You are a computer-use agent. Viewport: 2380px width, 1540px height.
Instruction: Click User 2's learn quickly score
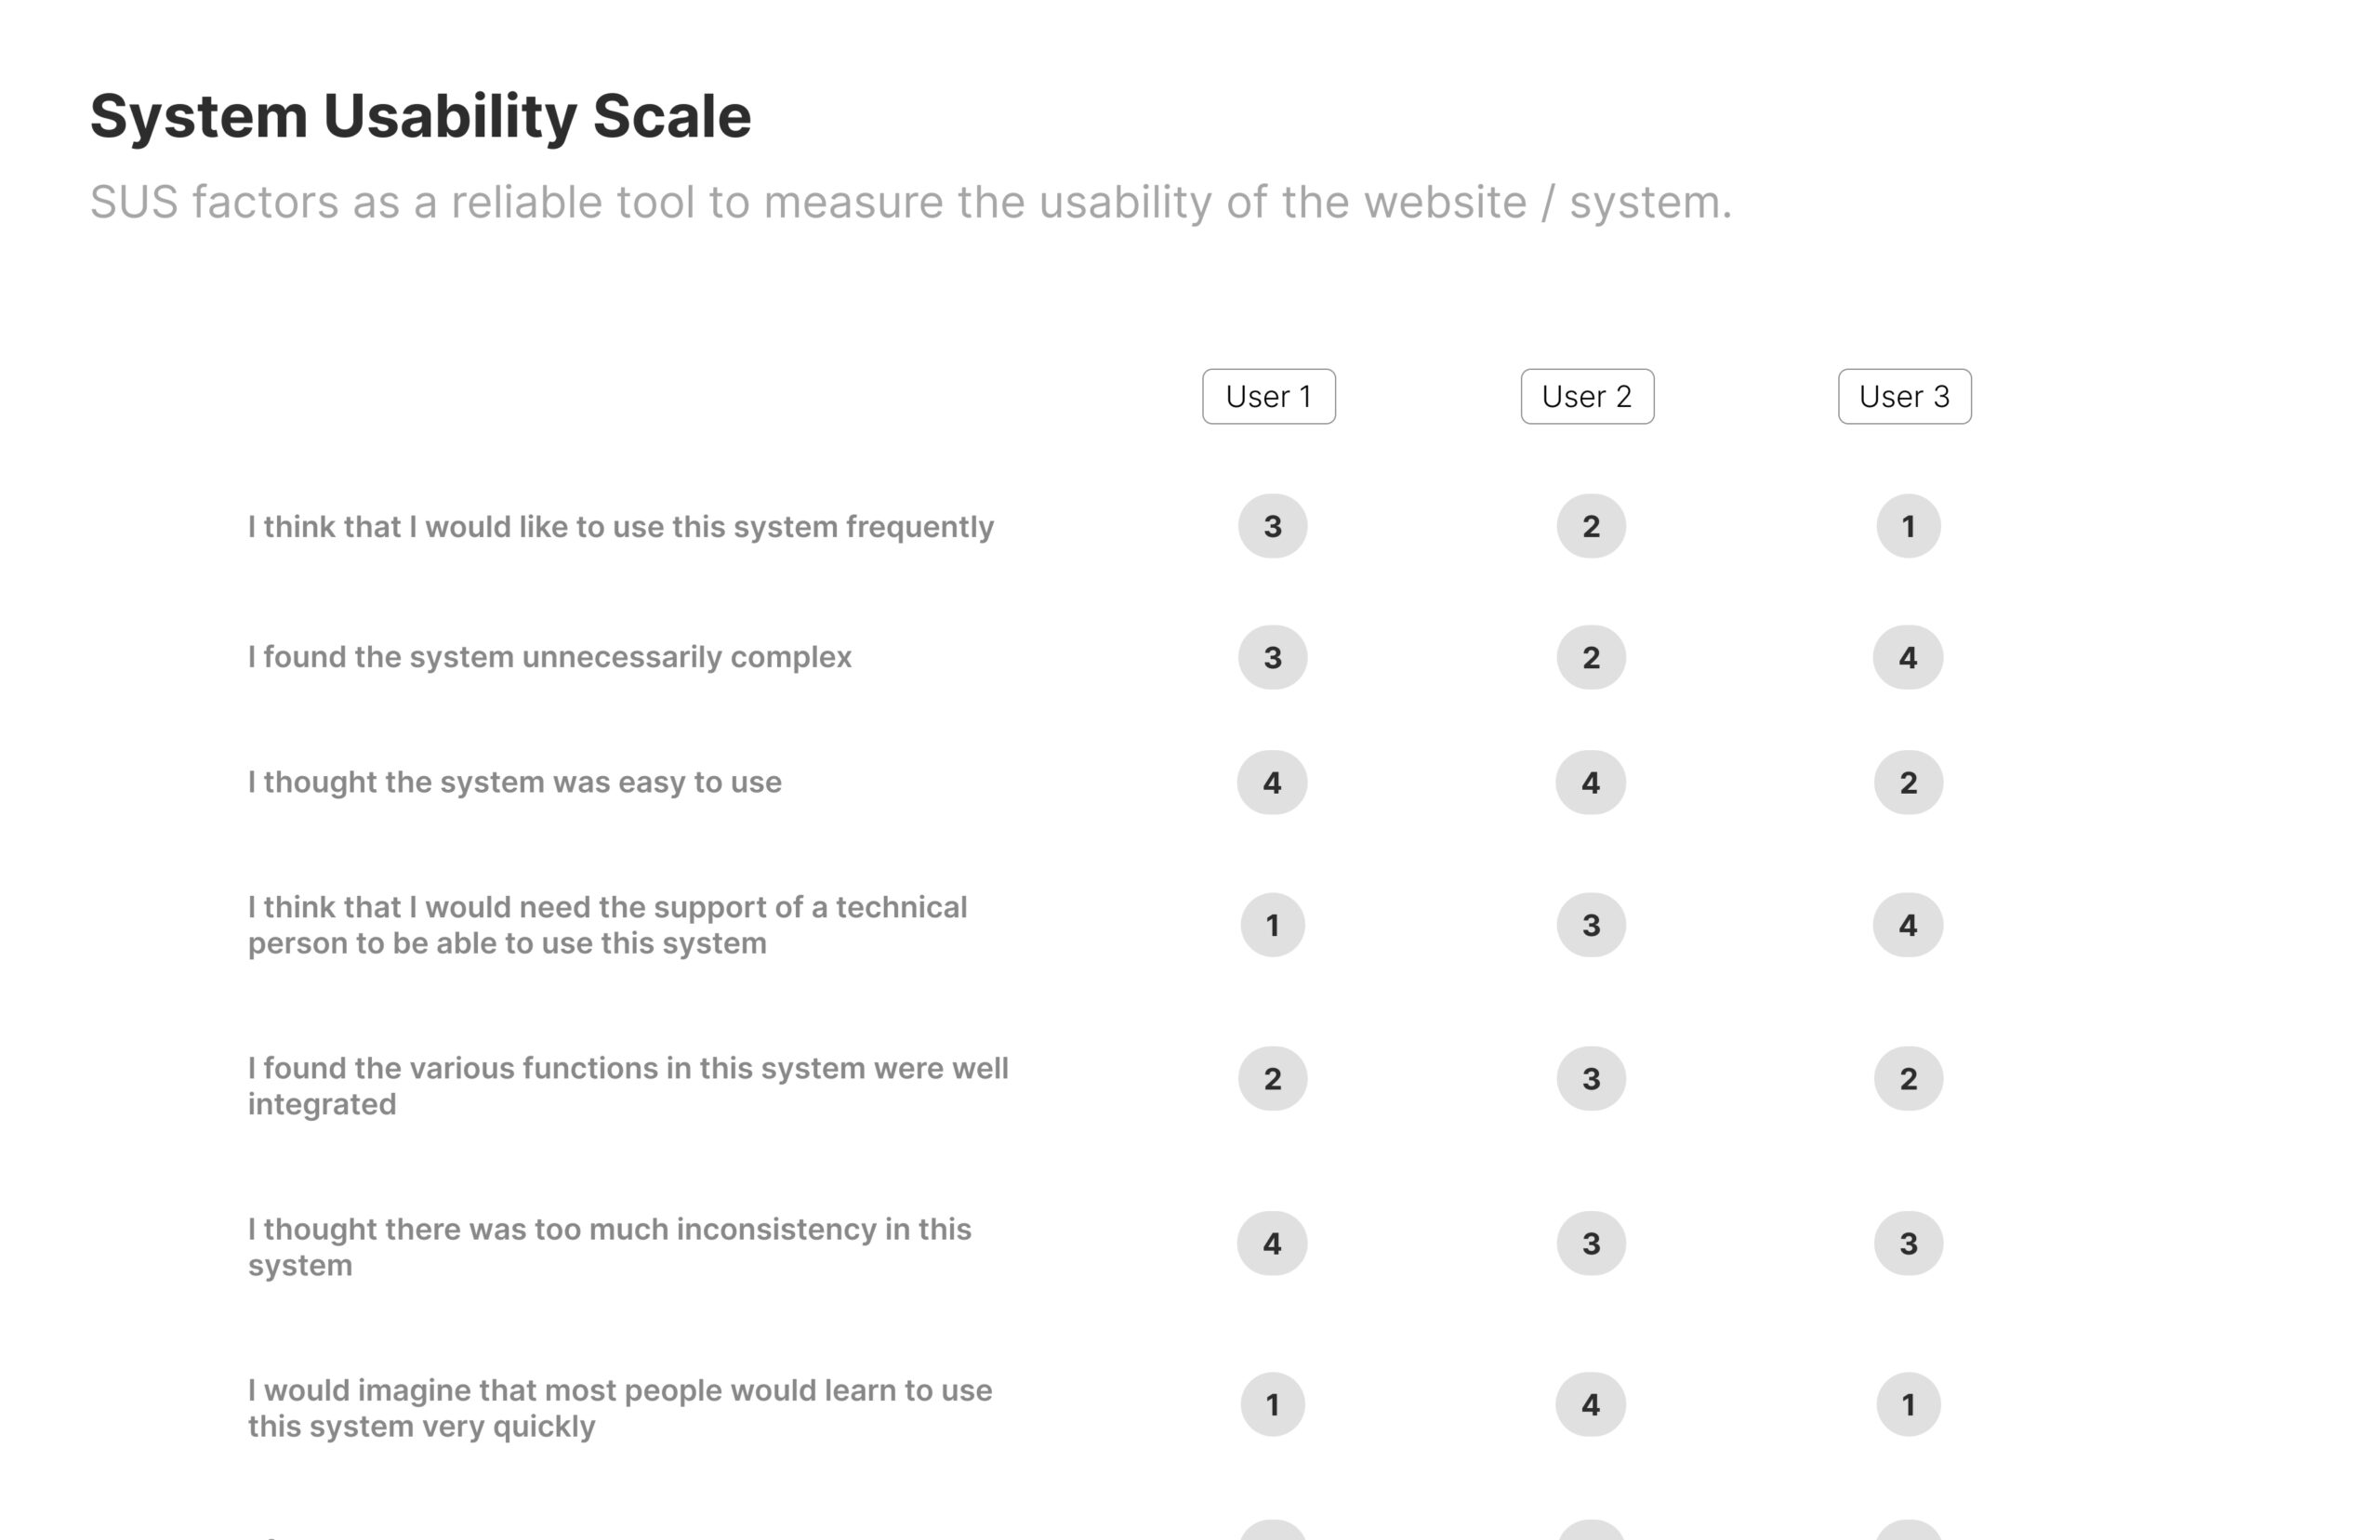pyautogui.click(x=1590, y=1405)
